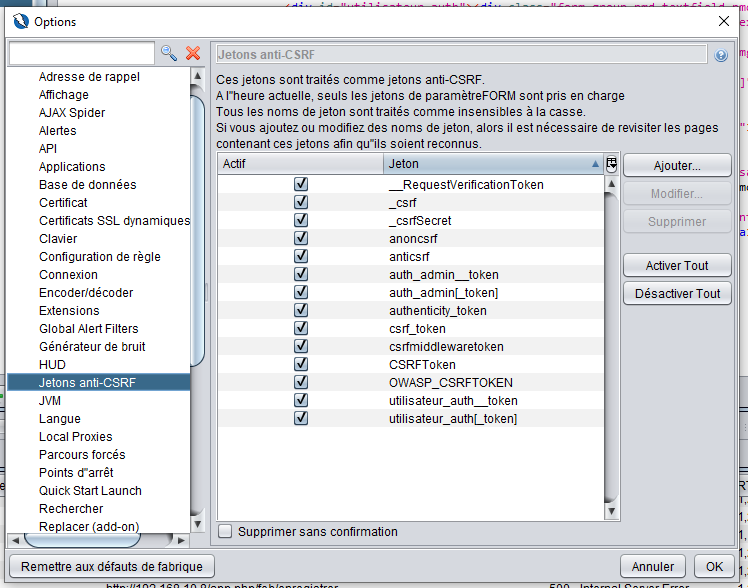The width and height of the screenshot is (748, 588).
Task: Open Configuration de règle options
Action: (100, 257)
